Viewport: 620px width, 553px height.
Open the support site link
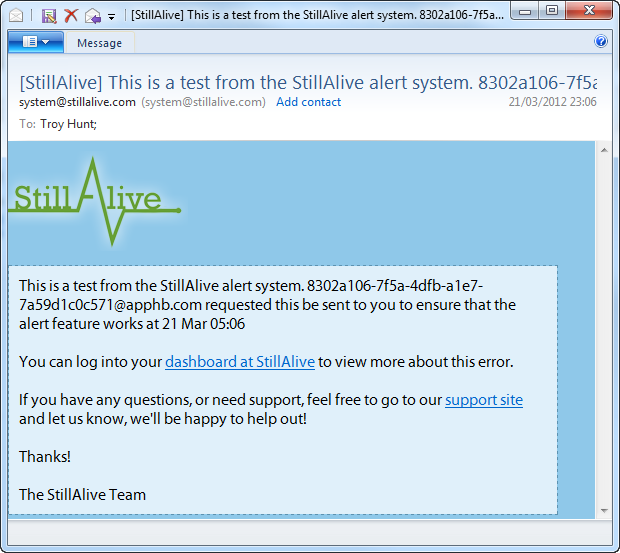click(x=484, y=400)
